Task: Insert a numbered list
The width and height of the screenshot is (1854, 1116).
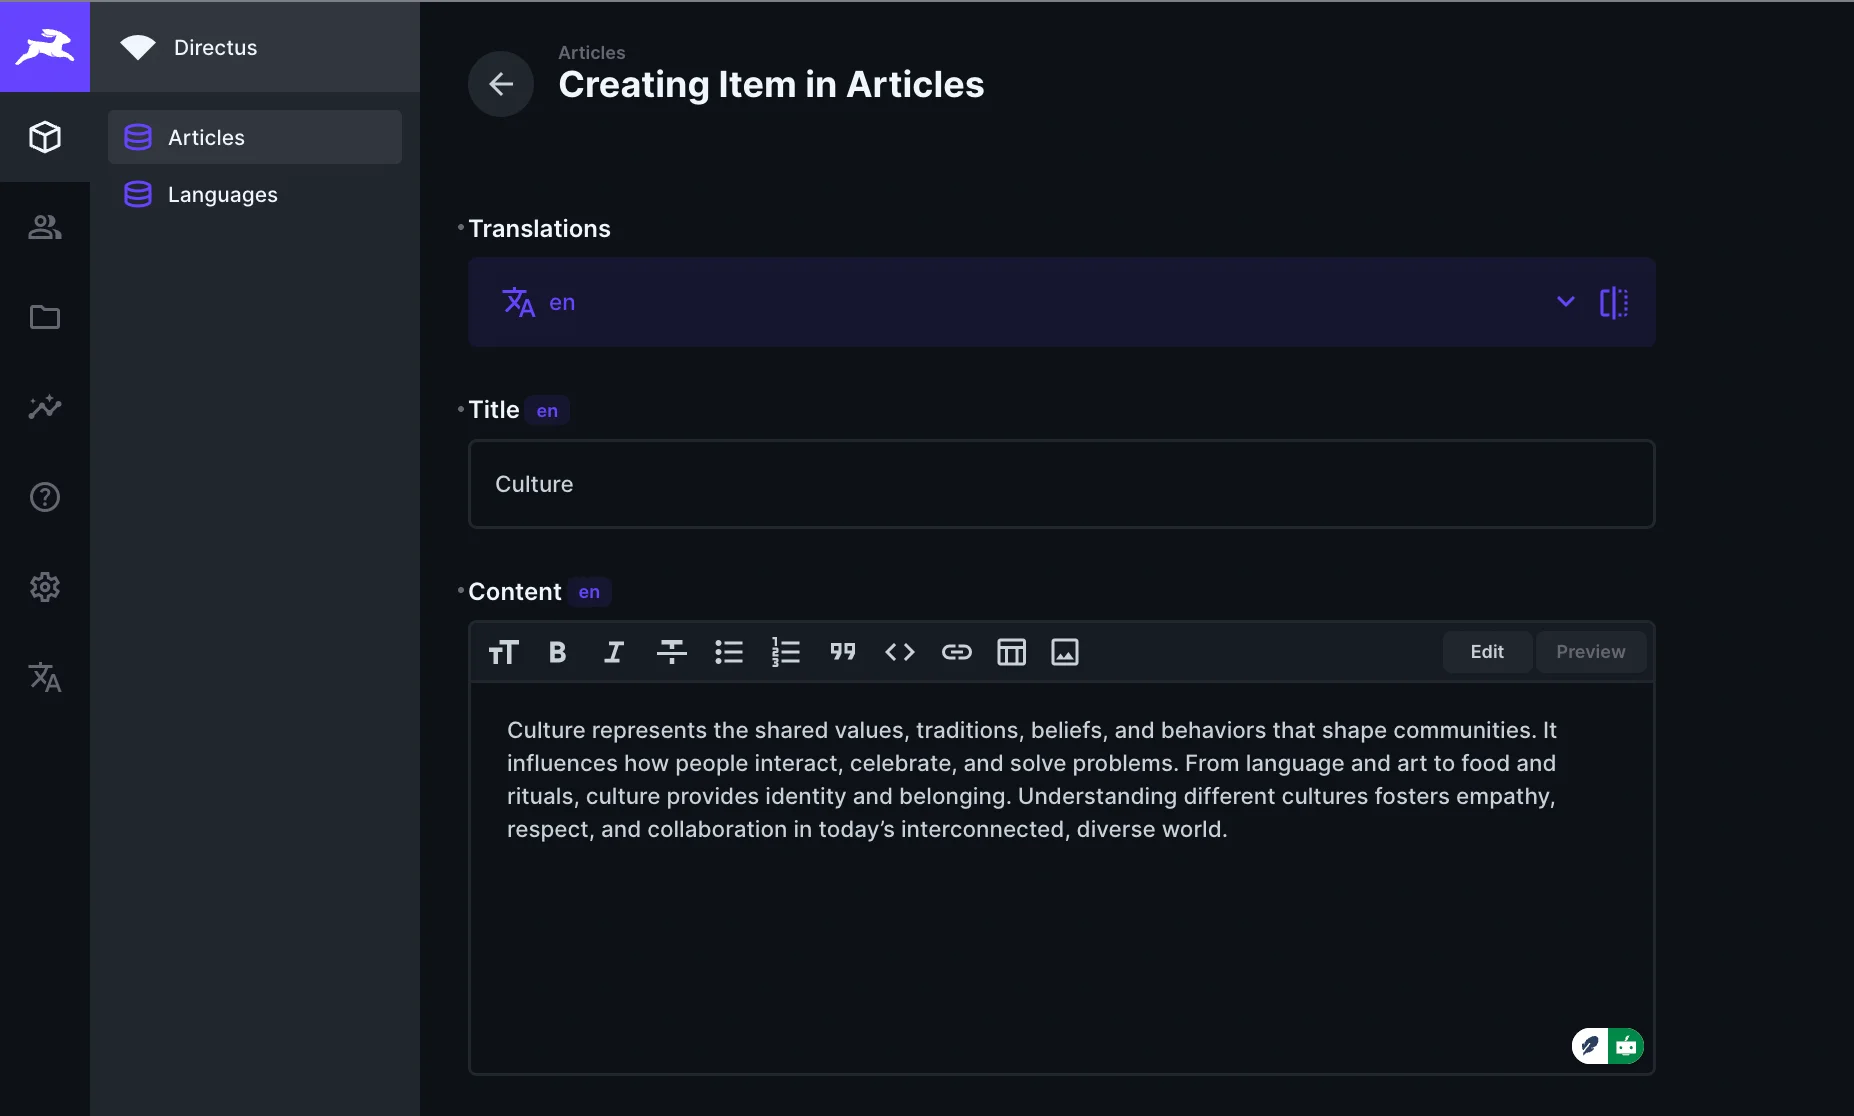Action: point(785,652)
